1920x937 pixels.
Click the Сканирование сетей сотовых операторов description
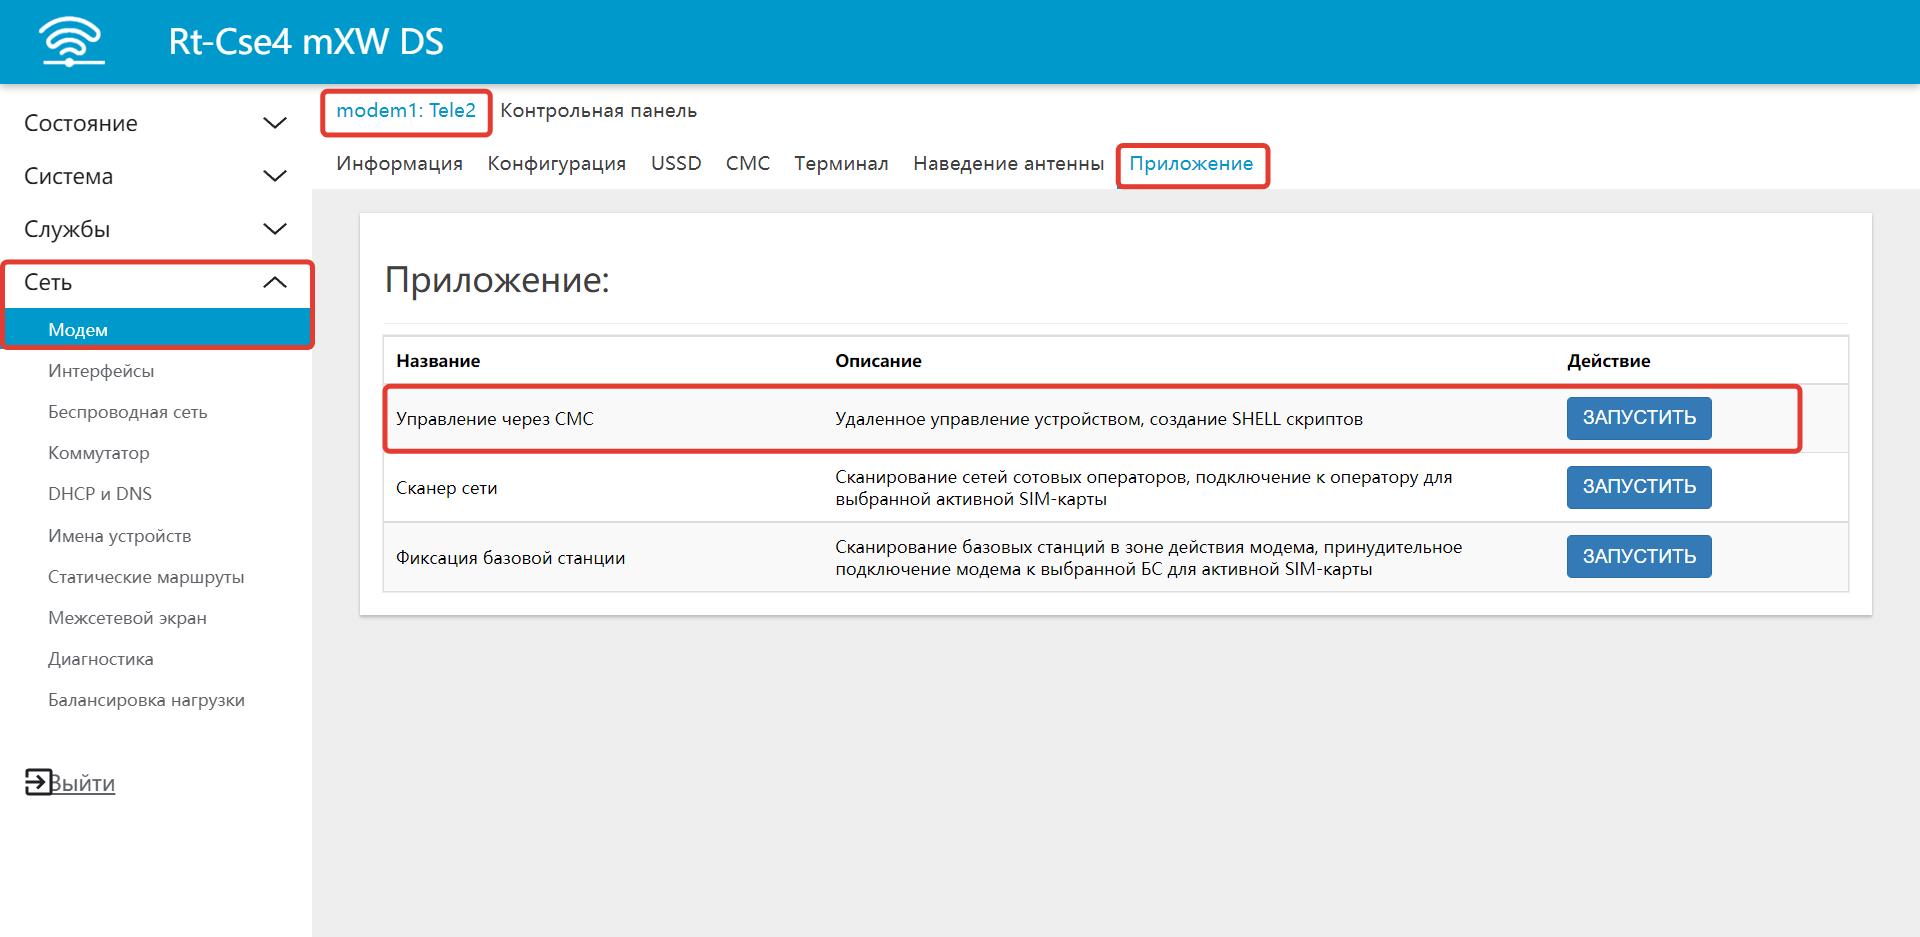[x=1144, y=488]
